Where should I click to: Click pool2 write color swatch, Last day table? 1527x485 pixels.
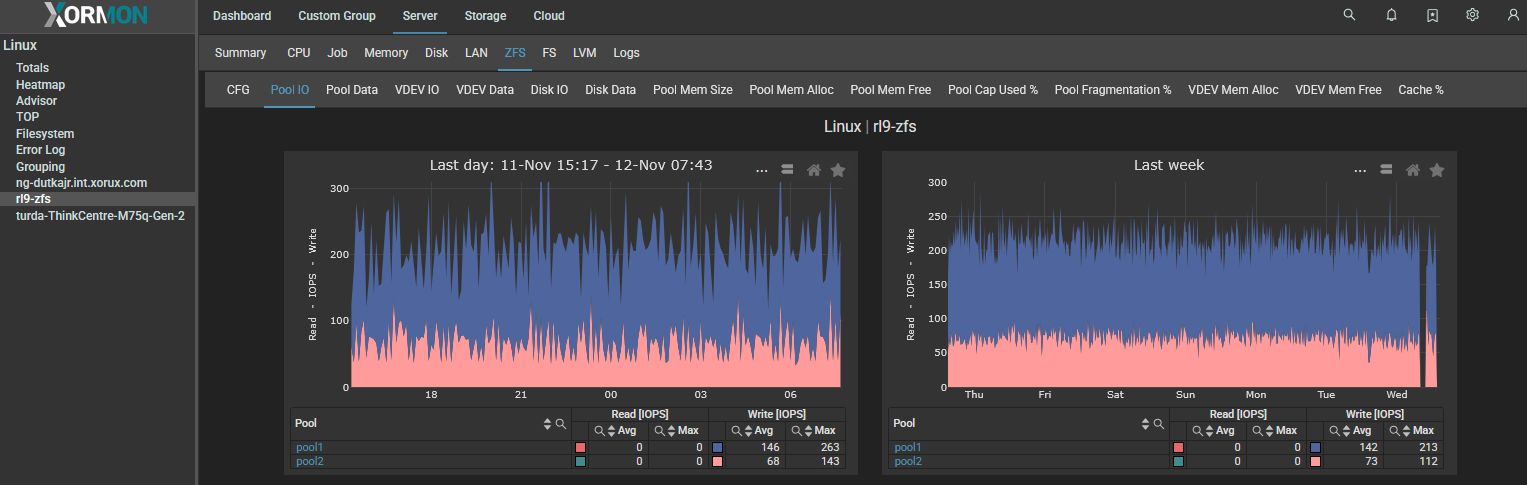coord(718,462)
